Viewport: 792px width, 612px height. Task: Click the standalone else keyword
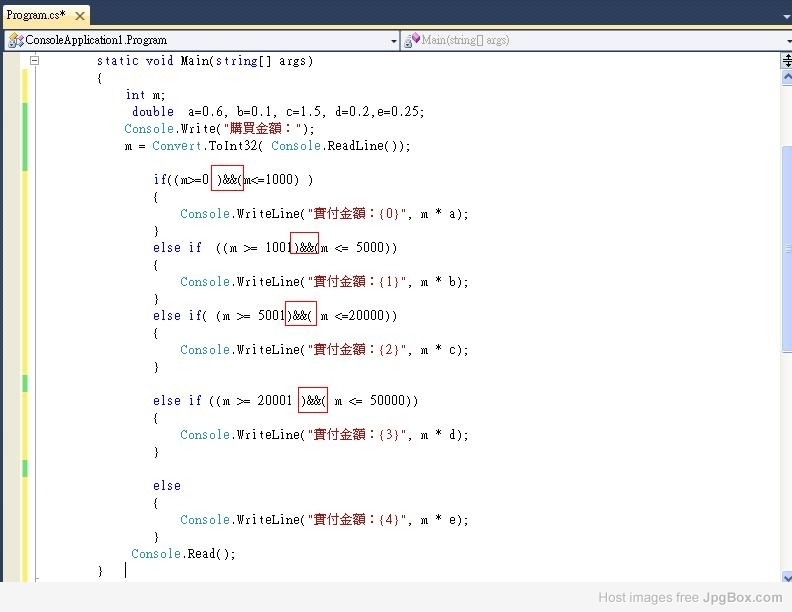(x=167, y=486)
